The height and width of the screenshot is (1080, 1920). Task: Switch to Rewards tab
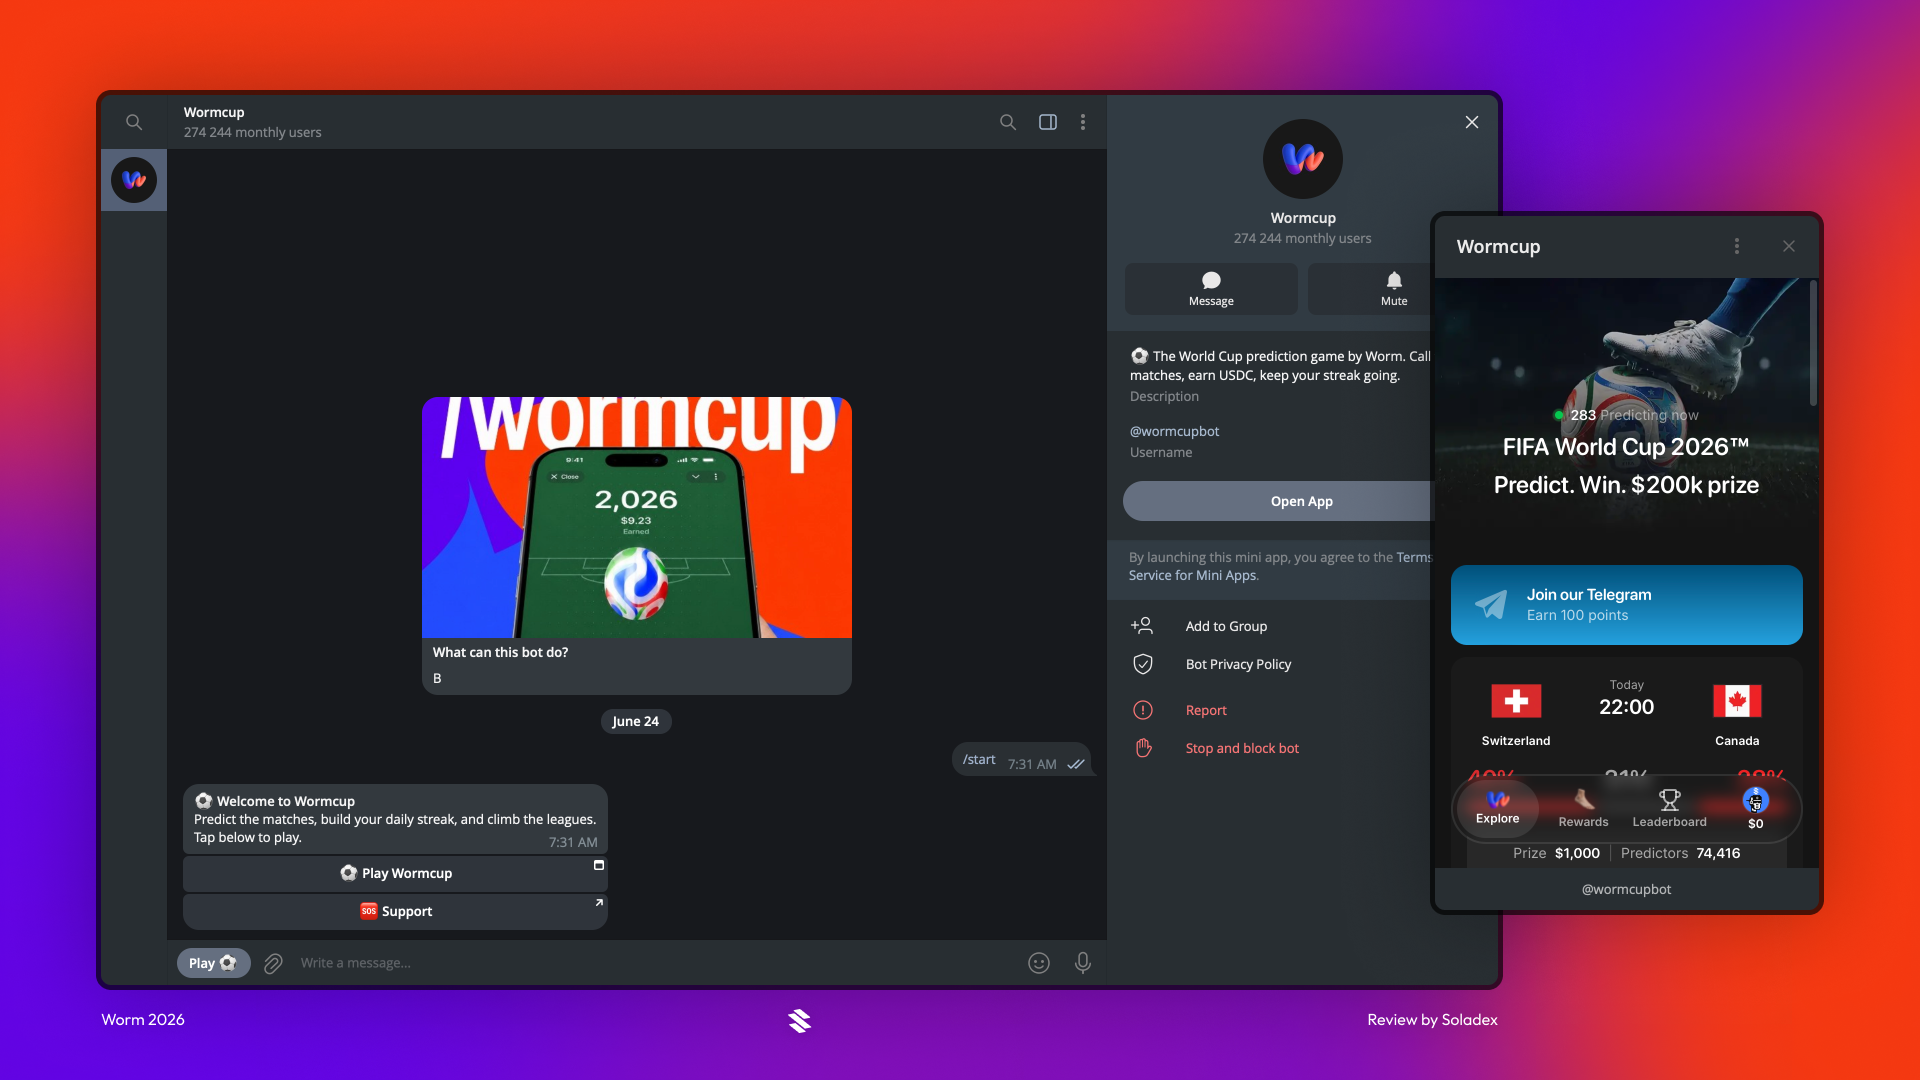click(1584, 808)
